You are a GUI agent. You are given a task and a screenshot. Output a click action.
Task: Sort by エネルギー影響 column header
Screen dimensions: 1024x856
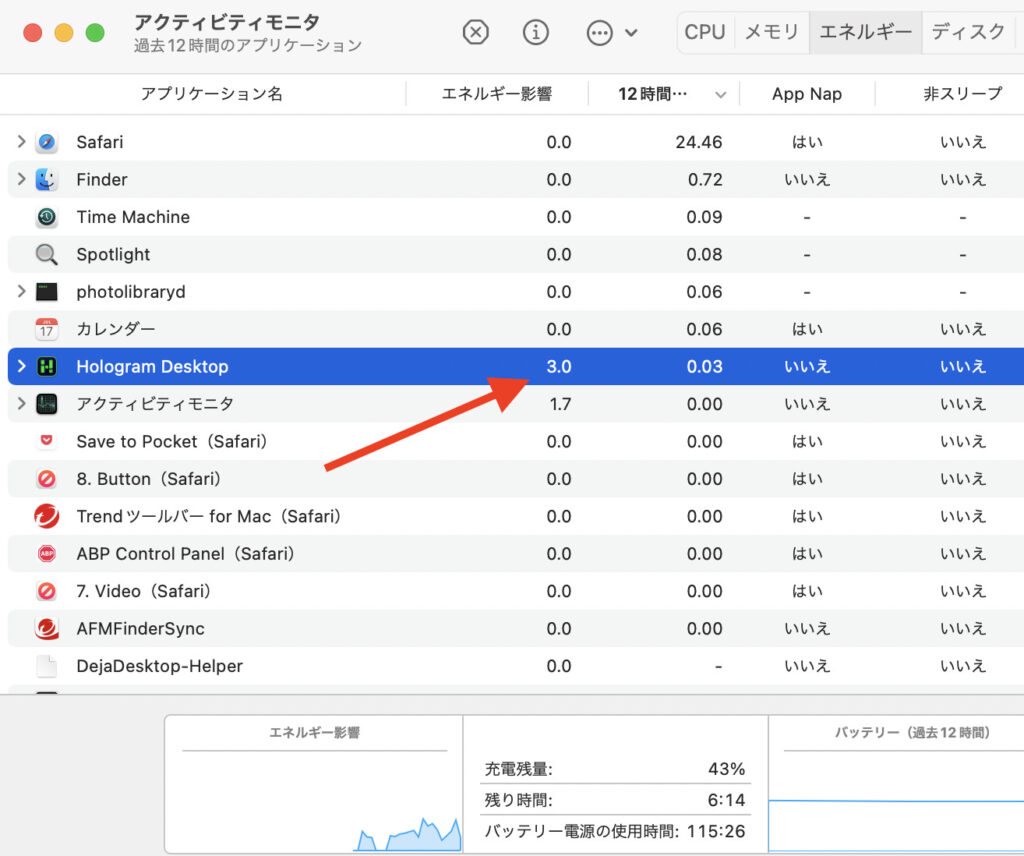[497, 94]
